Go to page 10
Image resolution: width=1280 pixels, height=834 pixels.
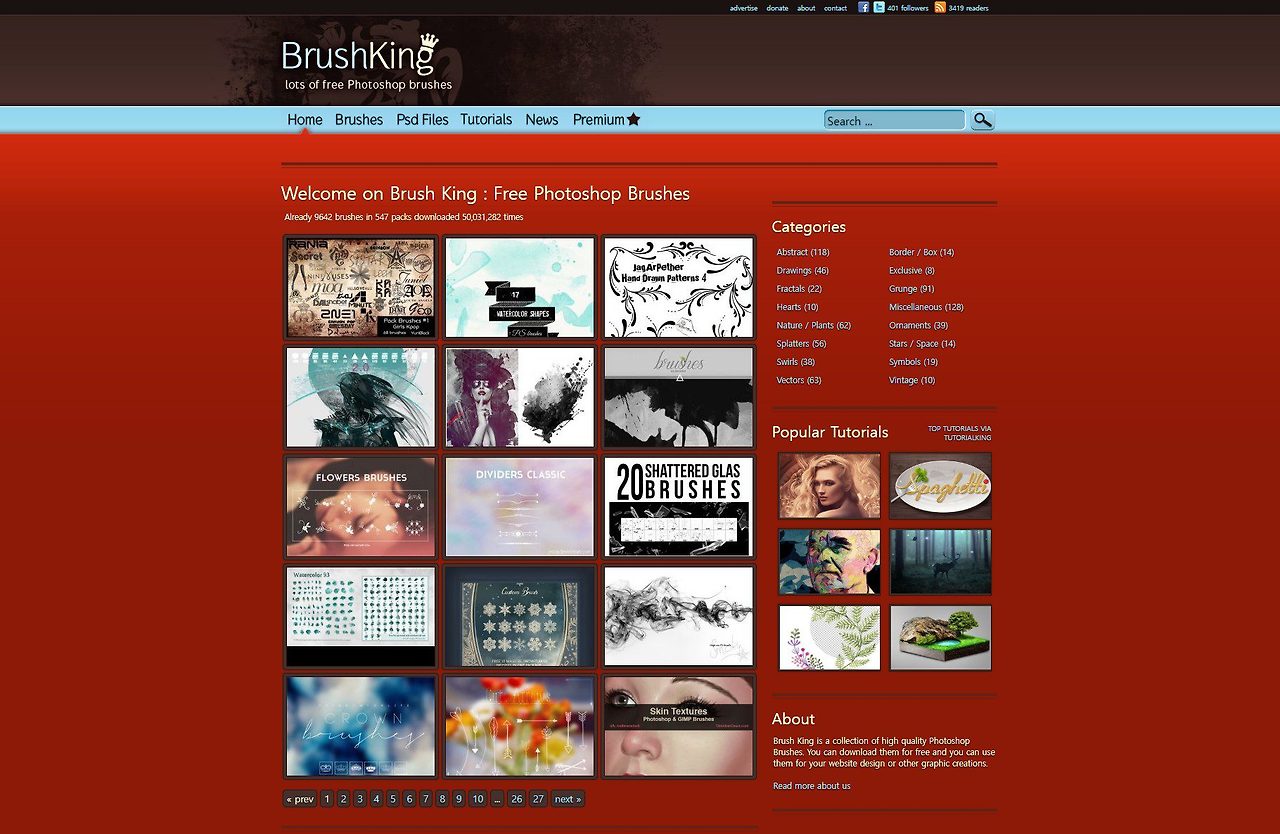478,799
